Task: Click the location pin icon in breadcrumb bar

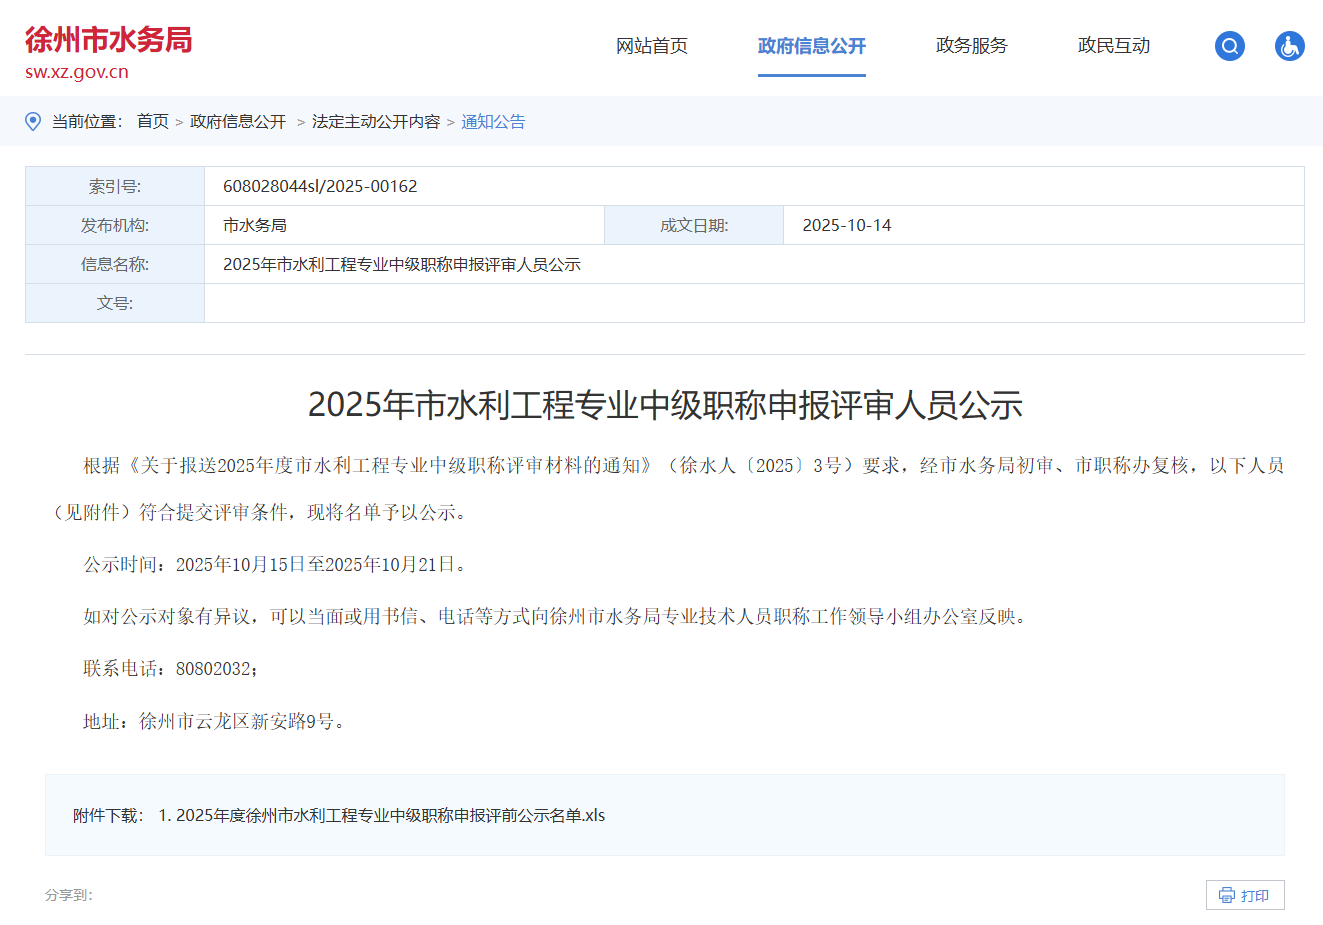Action: pos(33,121)
